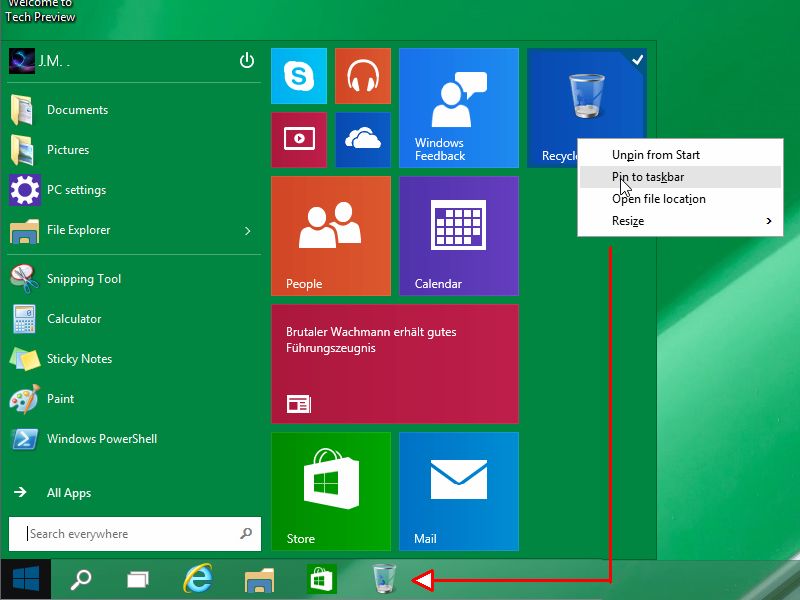
Task: Open Task View on the taskbar
Action: pos(138,579)
